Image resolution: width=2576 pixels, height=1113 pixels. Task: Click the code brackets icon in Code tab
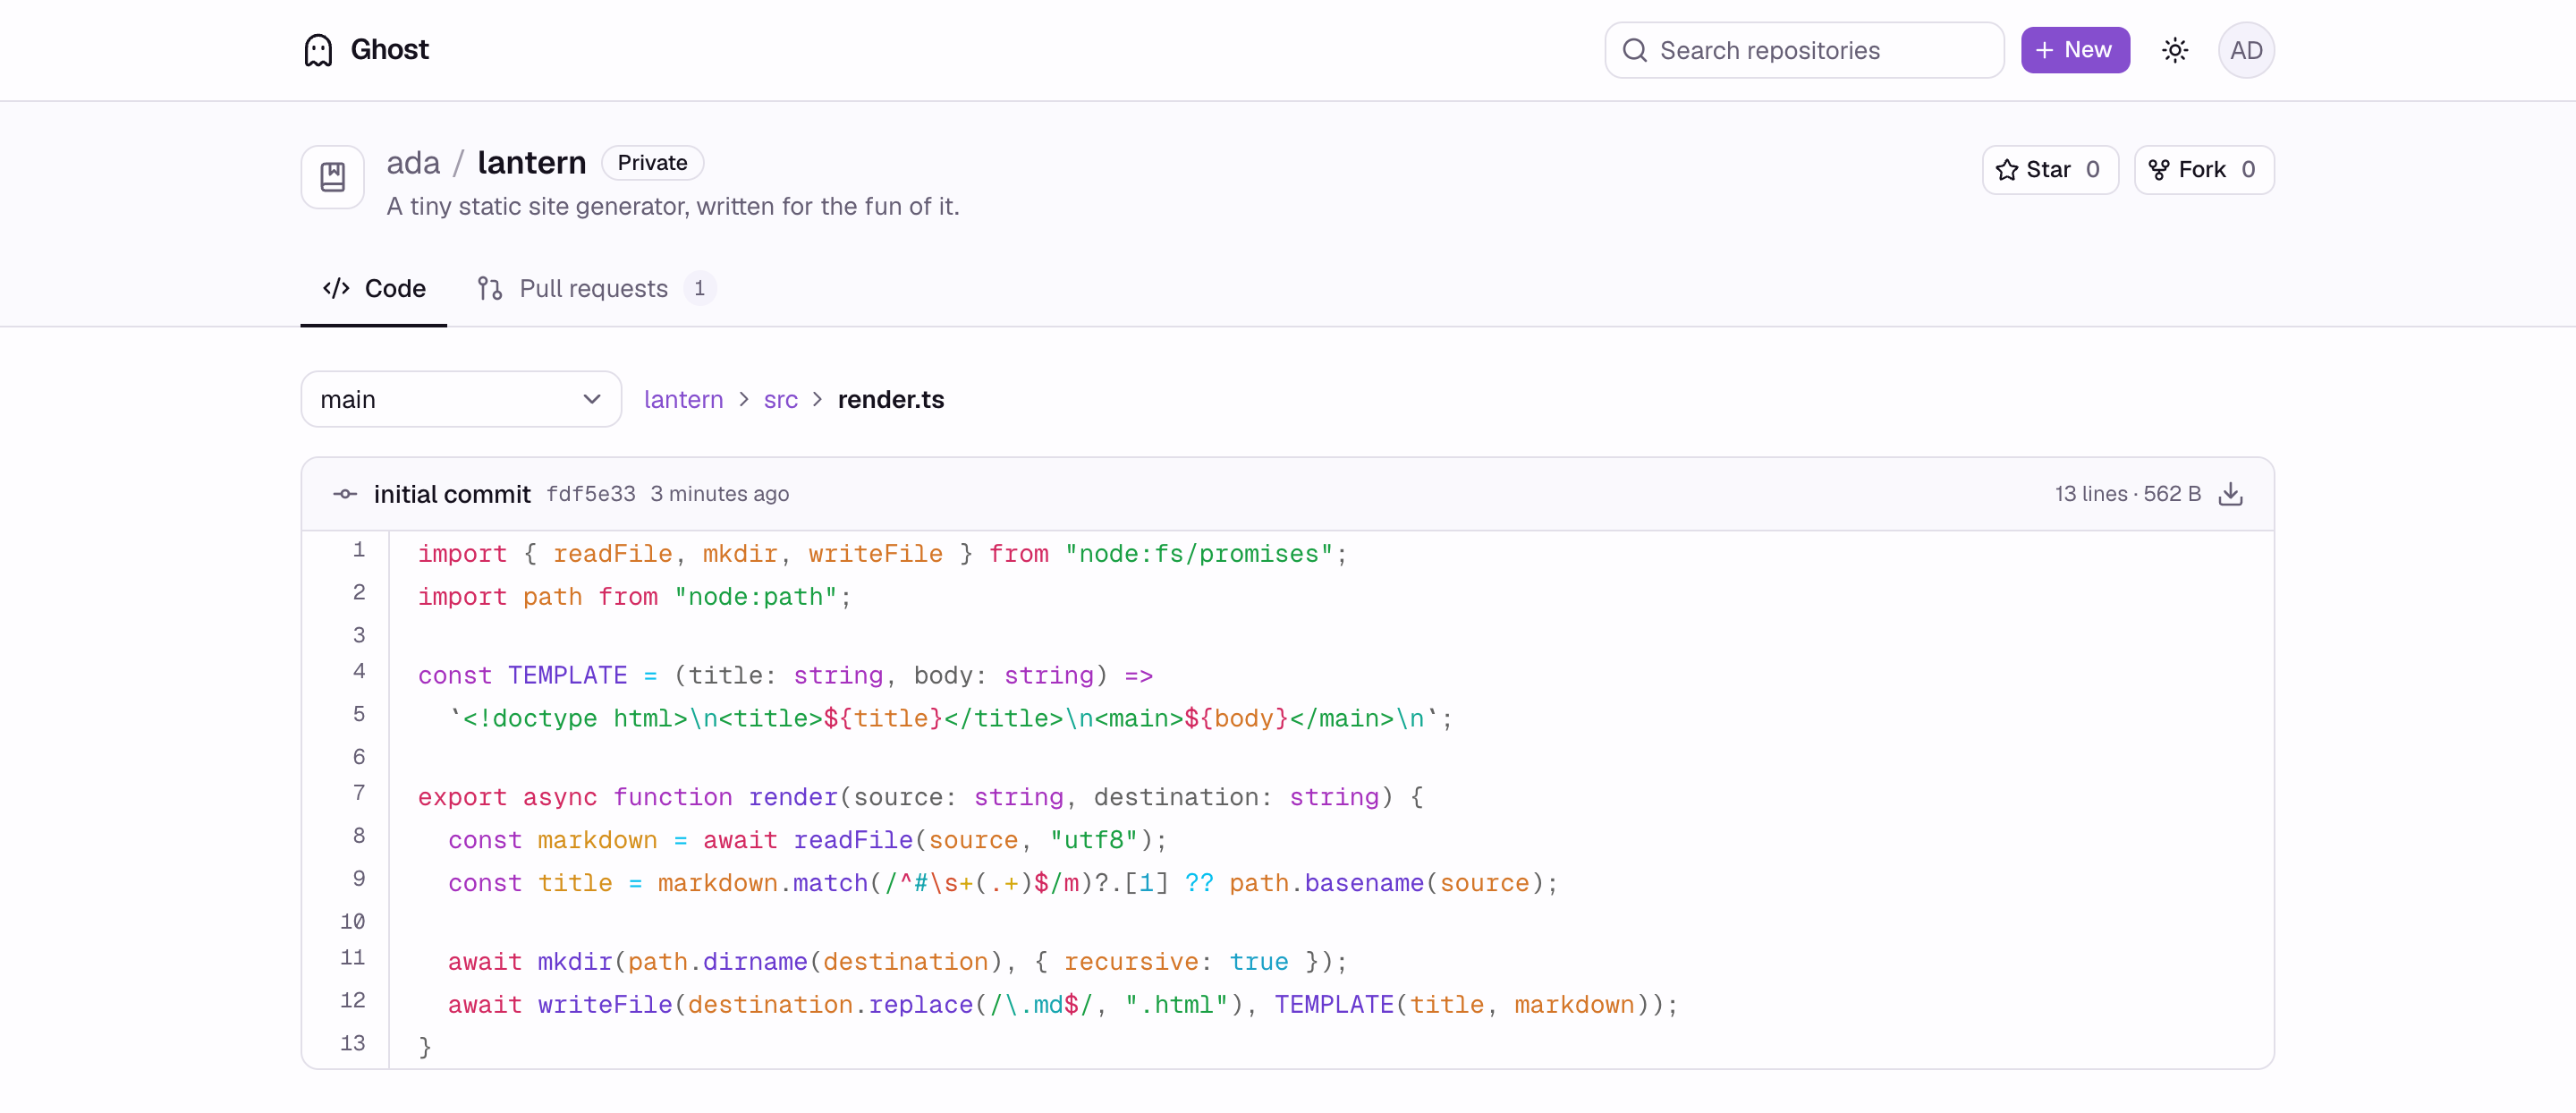[336, 288]
